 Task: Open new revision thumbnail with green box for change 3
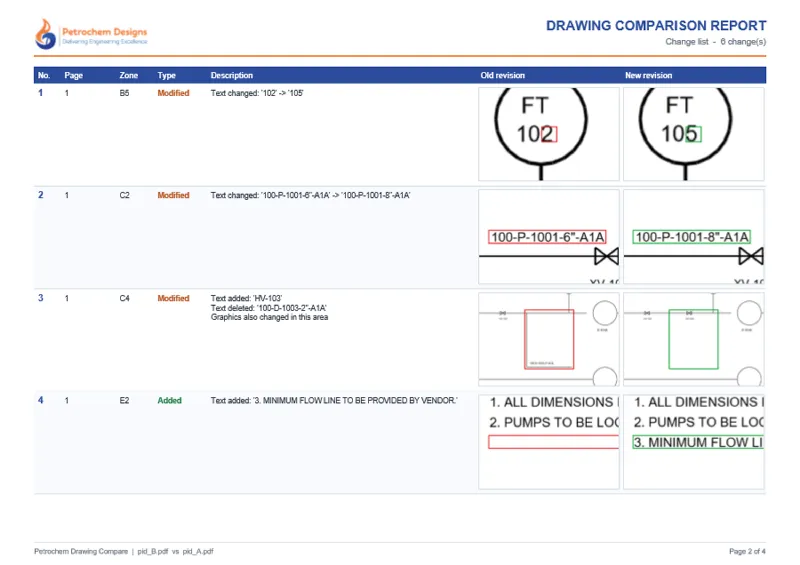(x=694, y=339)
